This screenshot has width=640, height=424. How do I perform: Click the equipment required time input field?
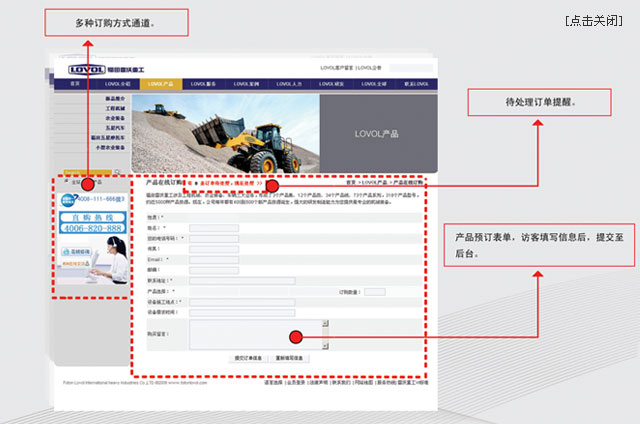[242, 313]
